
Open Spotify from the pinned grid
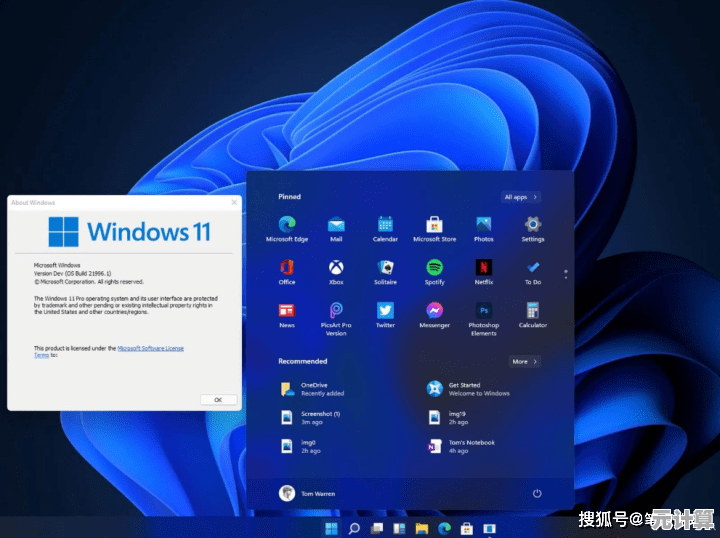(x=434, y=269)
